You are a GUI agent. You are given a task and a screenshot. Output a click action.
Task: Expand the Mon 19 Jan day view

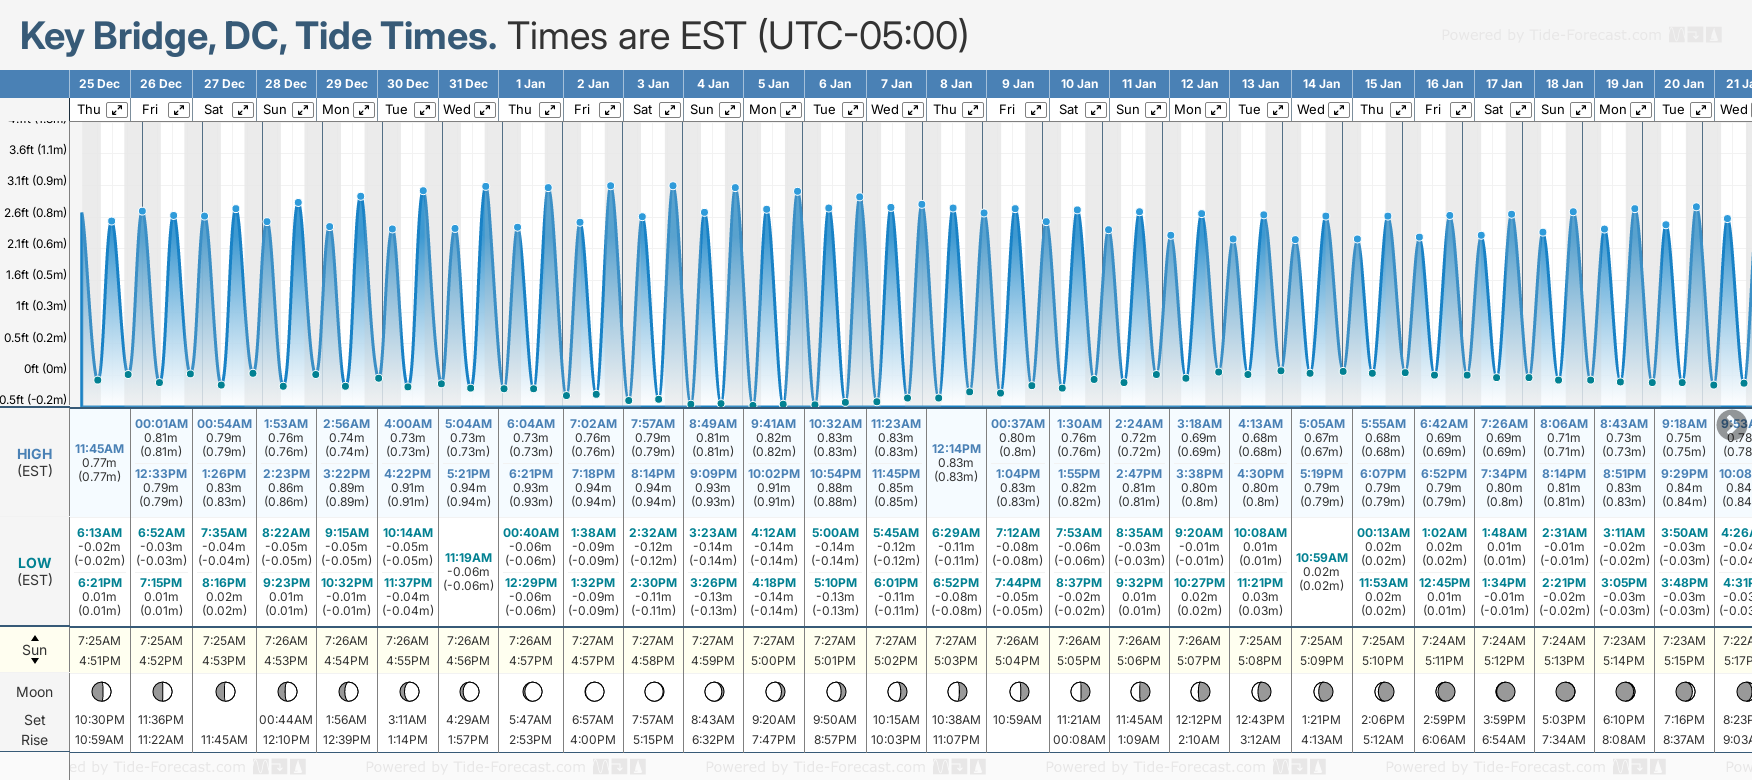click(1640, 110)
